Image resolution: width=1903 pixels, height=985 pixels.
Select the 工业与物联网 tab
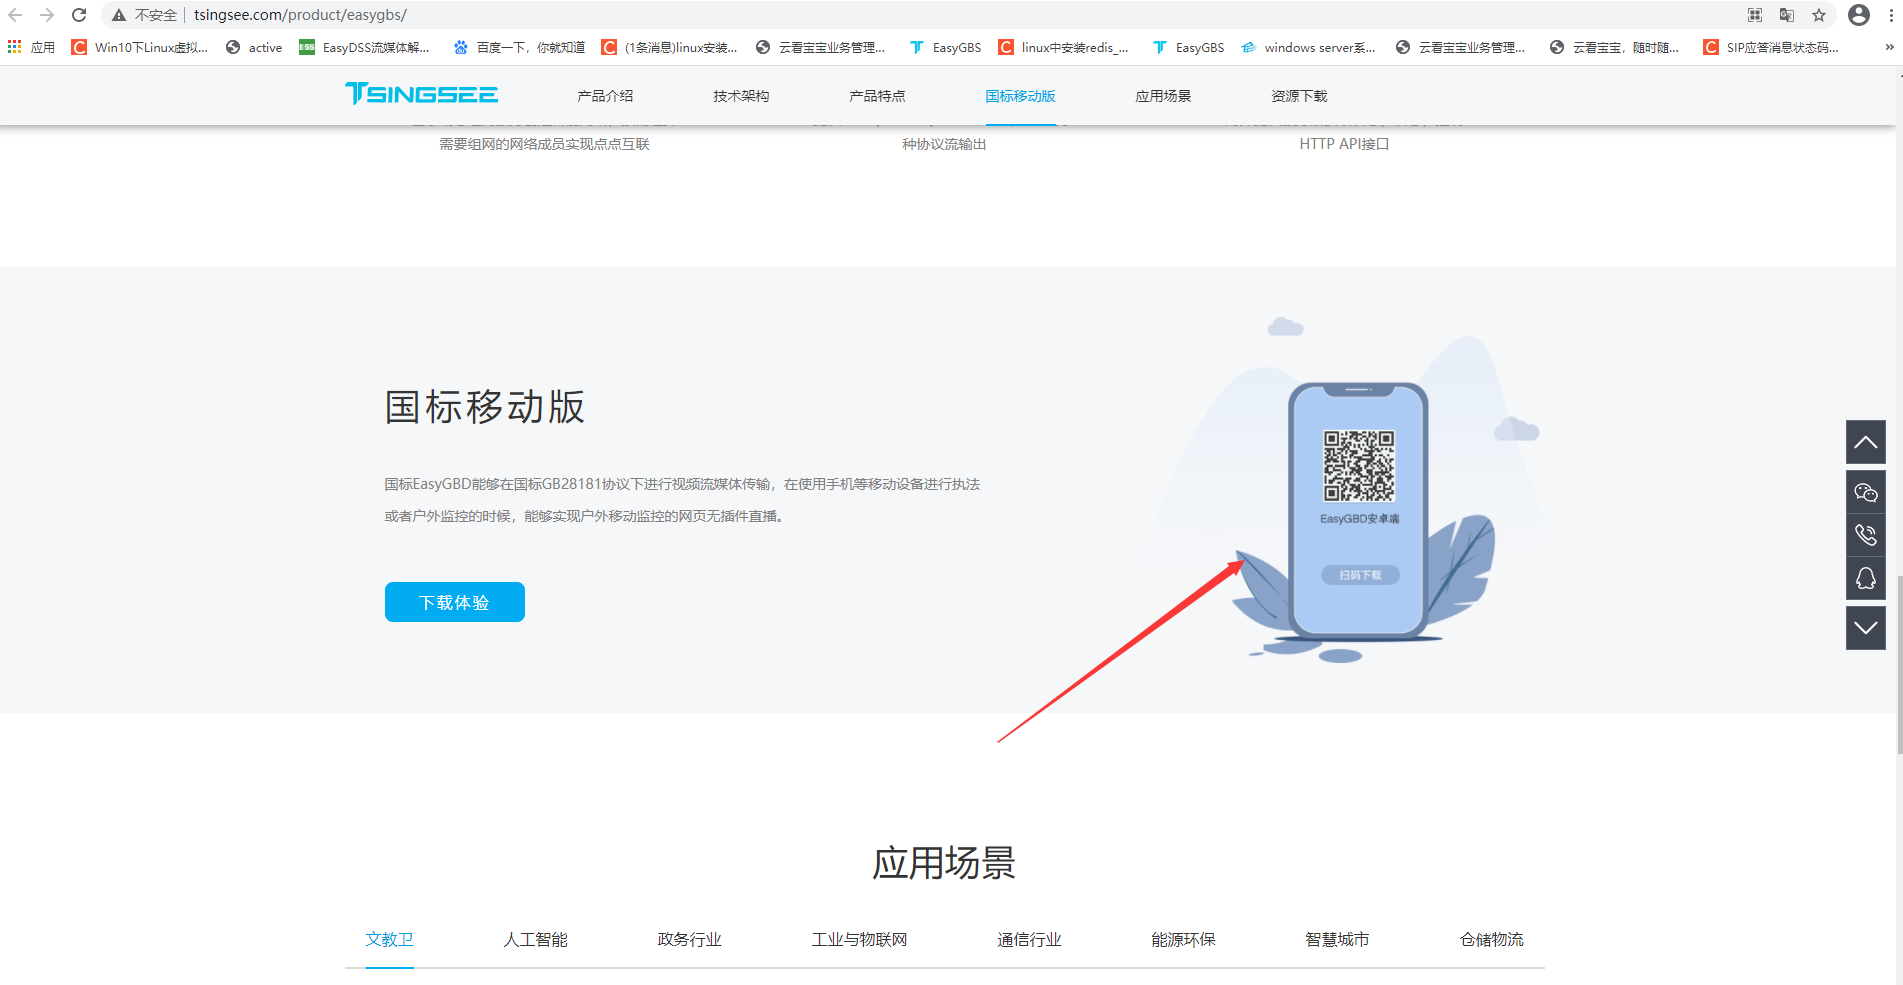coord(859,939)
